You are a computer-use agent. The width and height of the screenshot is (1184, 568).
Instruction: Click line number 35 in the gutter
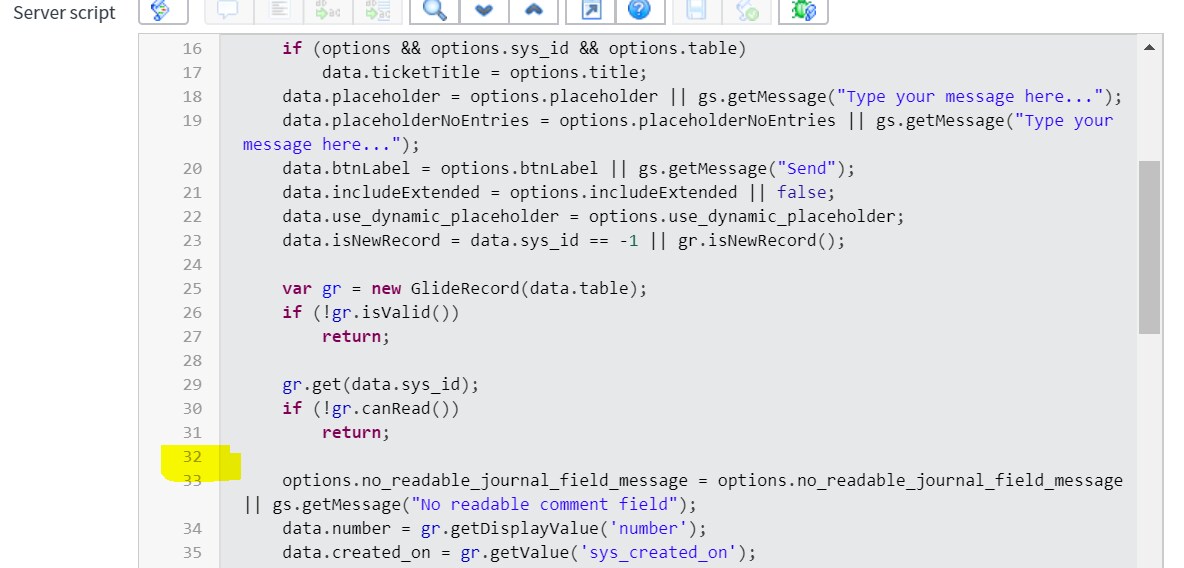pos(193,552)
